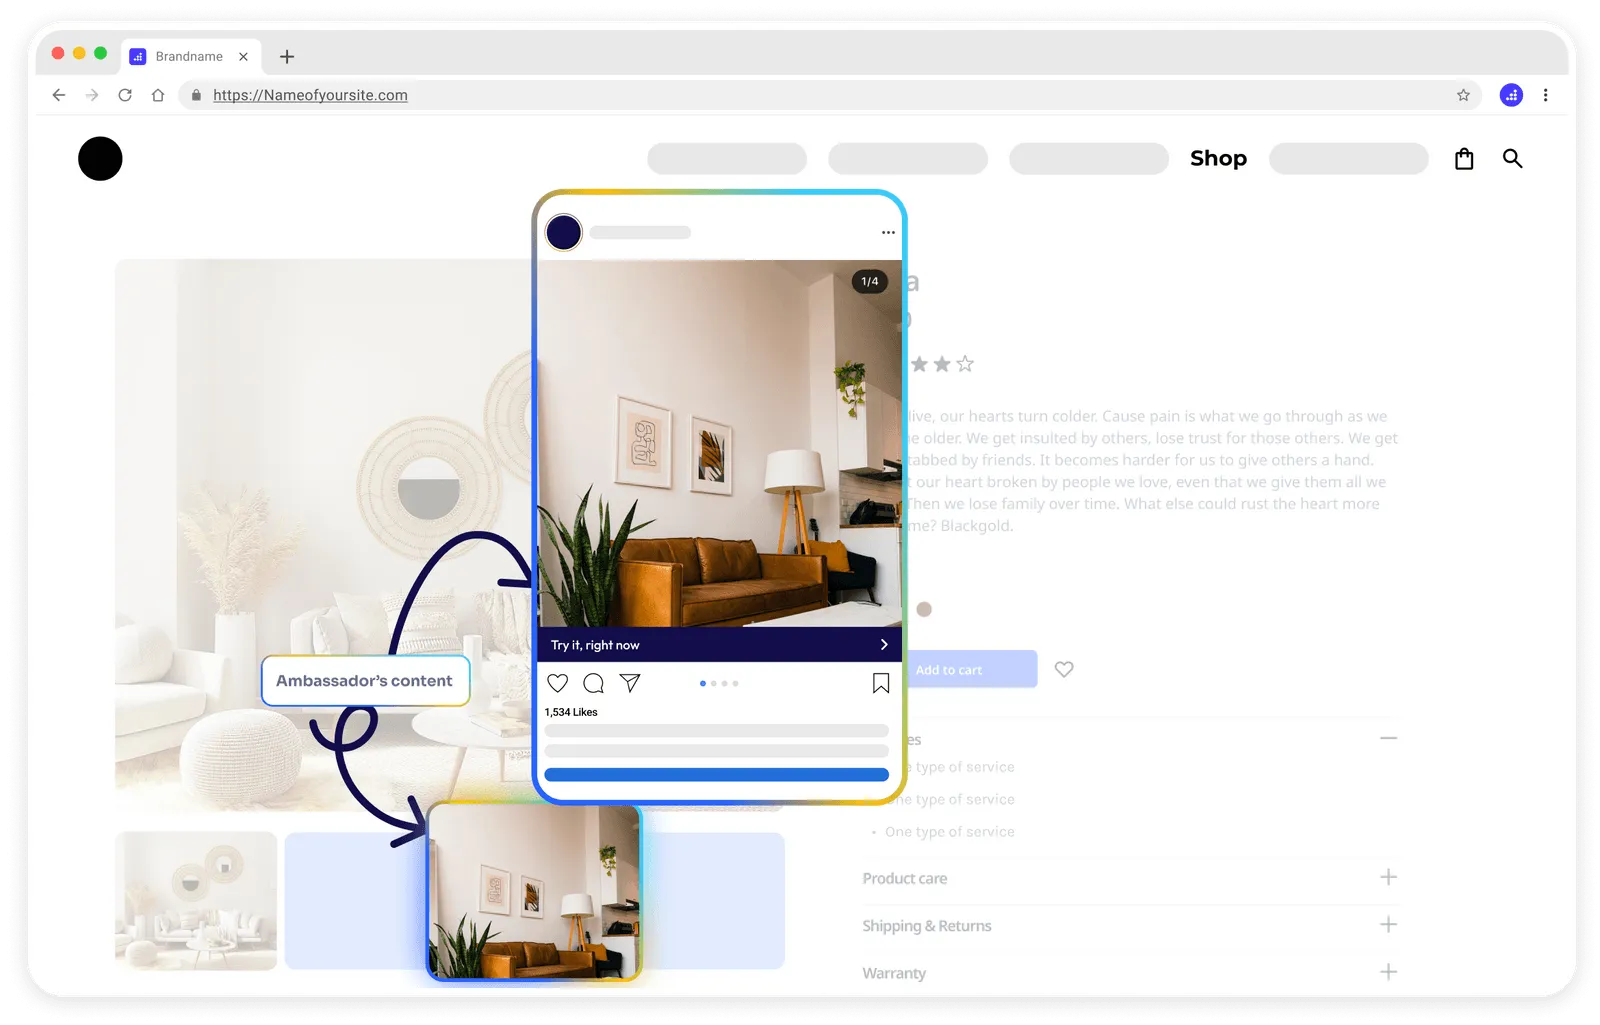The image size is (1600, 1025).
Task: Open comments via speech bubble icon
Action: (594, 683)
